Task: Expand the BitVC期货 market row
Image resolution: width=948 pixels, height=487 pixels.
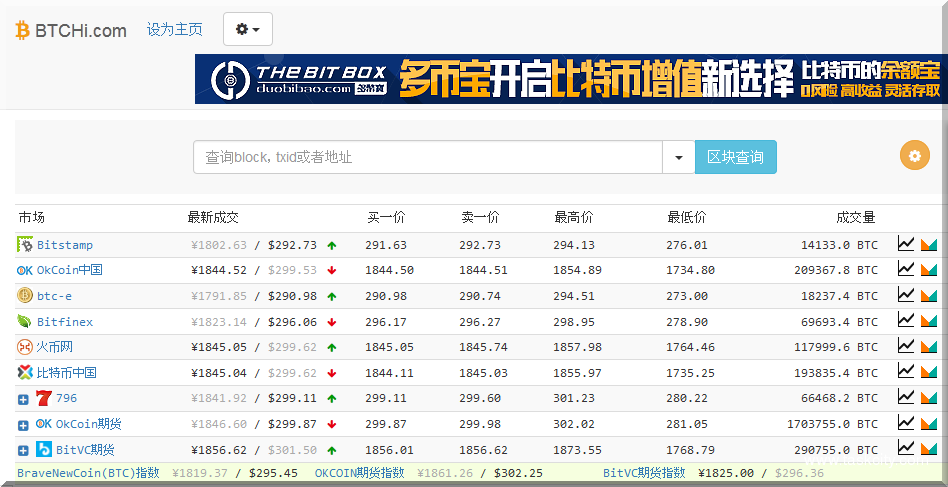Action: [x=23, y=451]
